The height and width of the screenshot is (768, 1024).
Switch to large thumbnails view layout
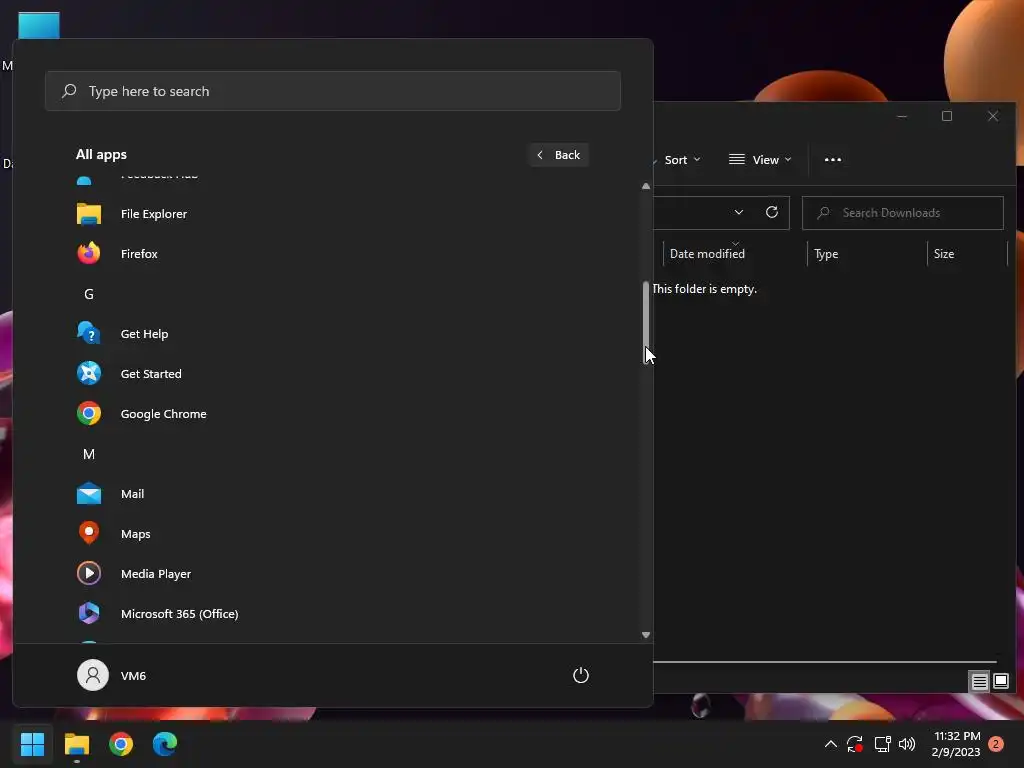point(1001,682)
